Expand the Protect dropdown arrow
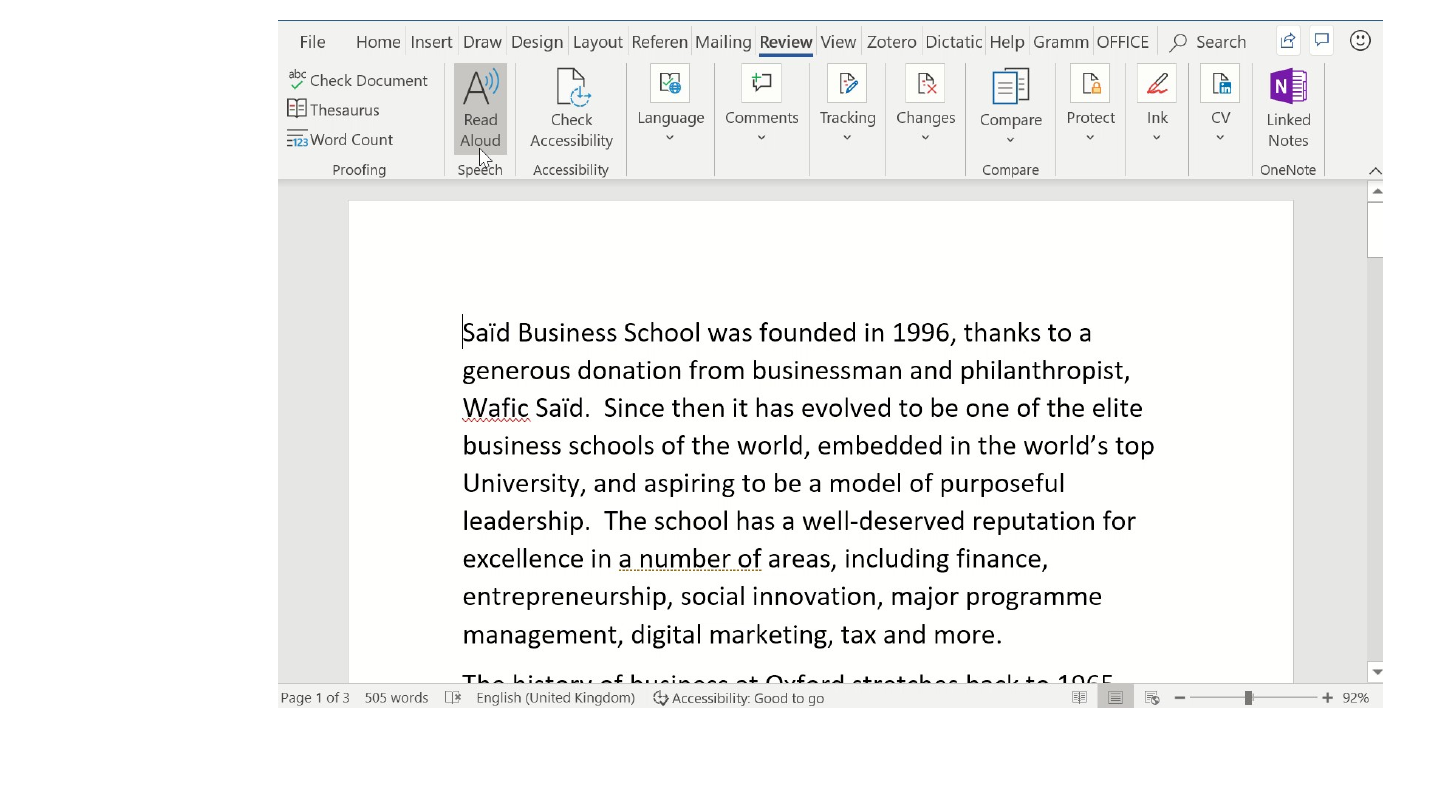 [1090, 138]
